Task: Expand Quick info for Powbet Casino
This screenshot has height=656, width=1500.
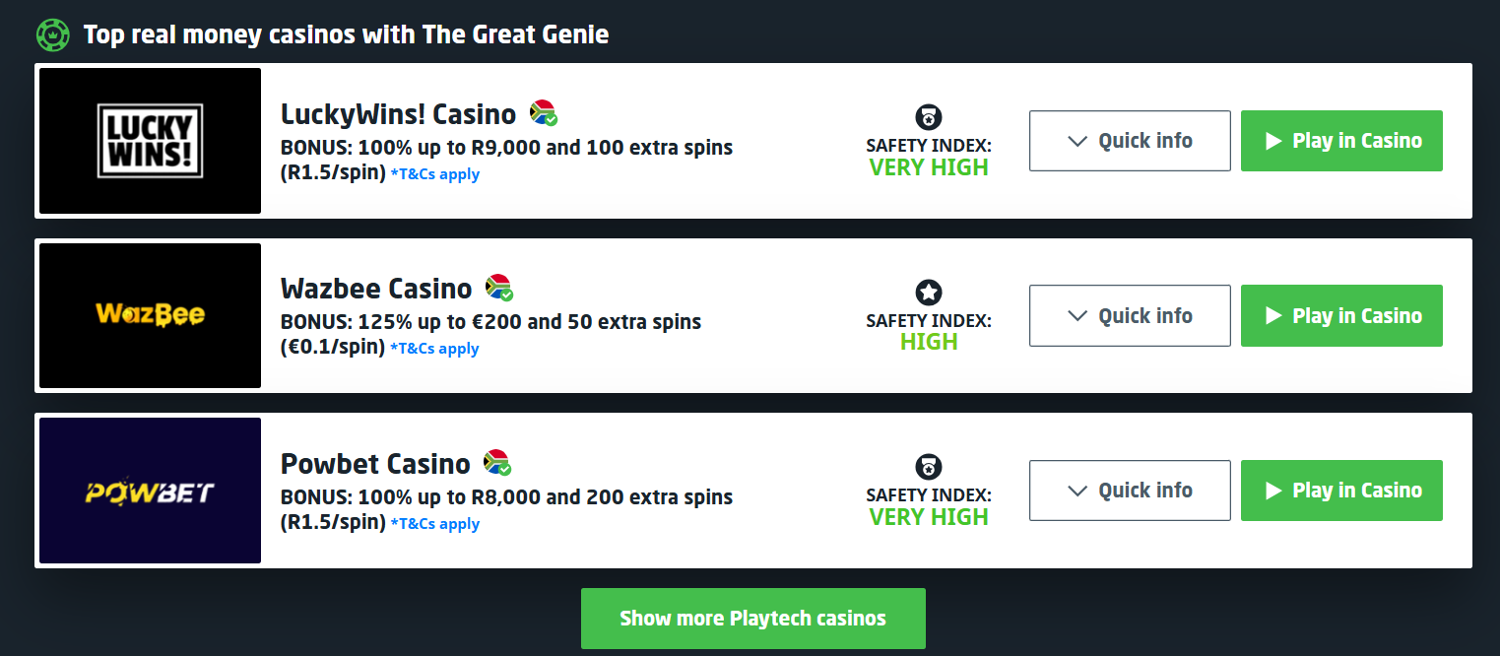Action: click(x=1129, y=491)
